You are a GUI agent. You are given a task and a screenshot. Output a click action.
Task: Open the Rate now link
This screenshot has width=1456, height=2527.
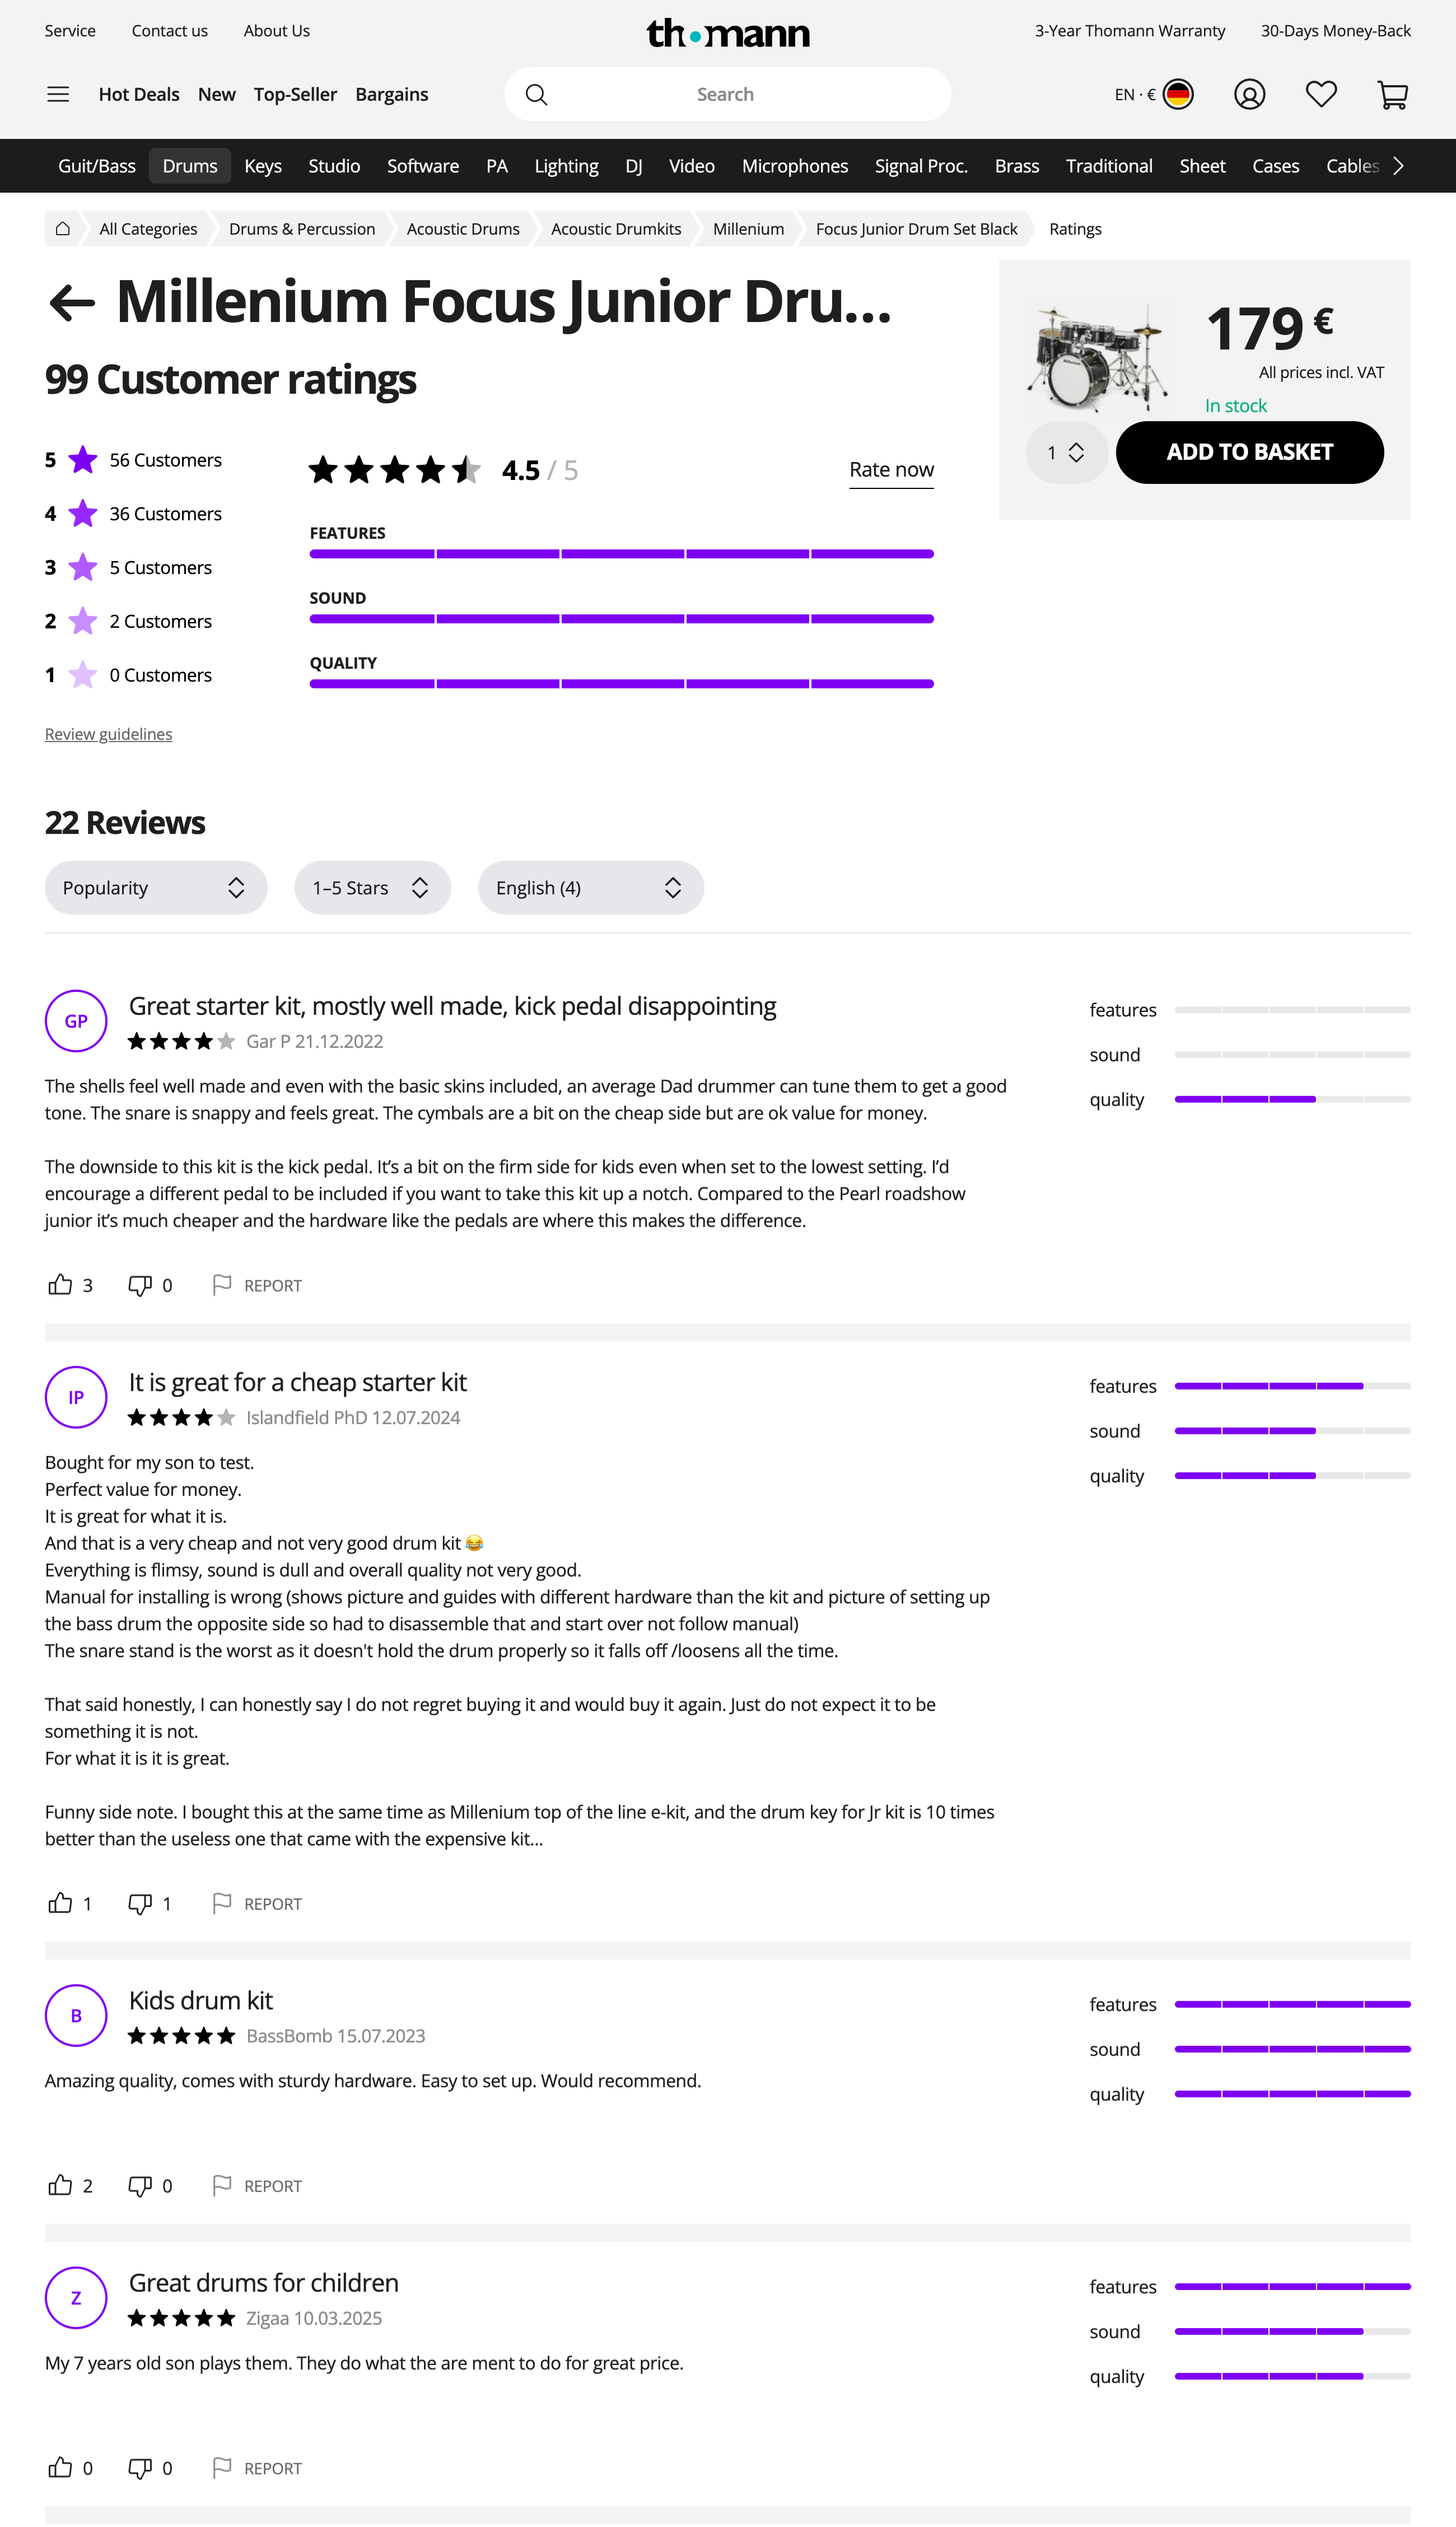891,470
